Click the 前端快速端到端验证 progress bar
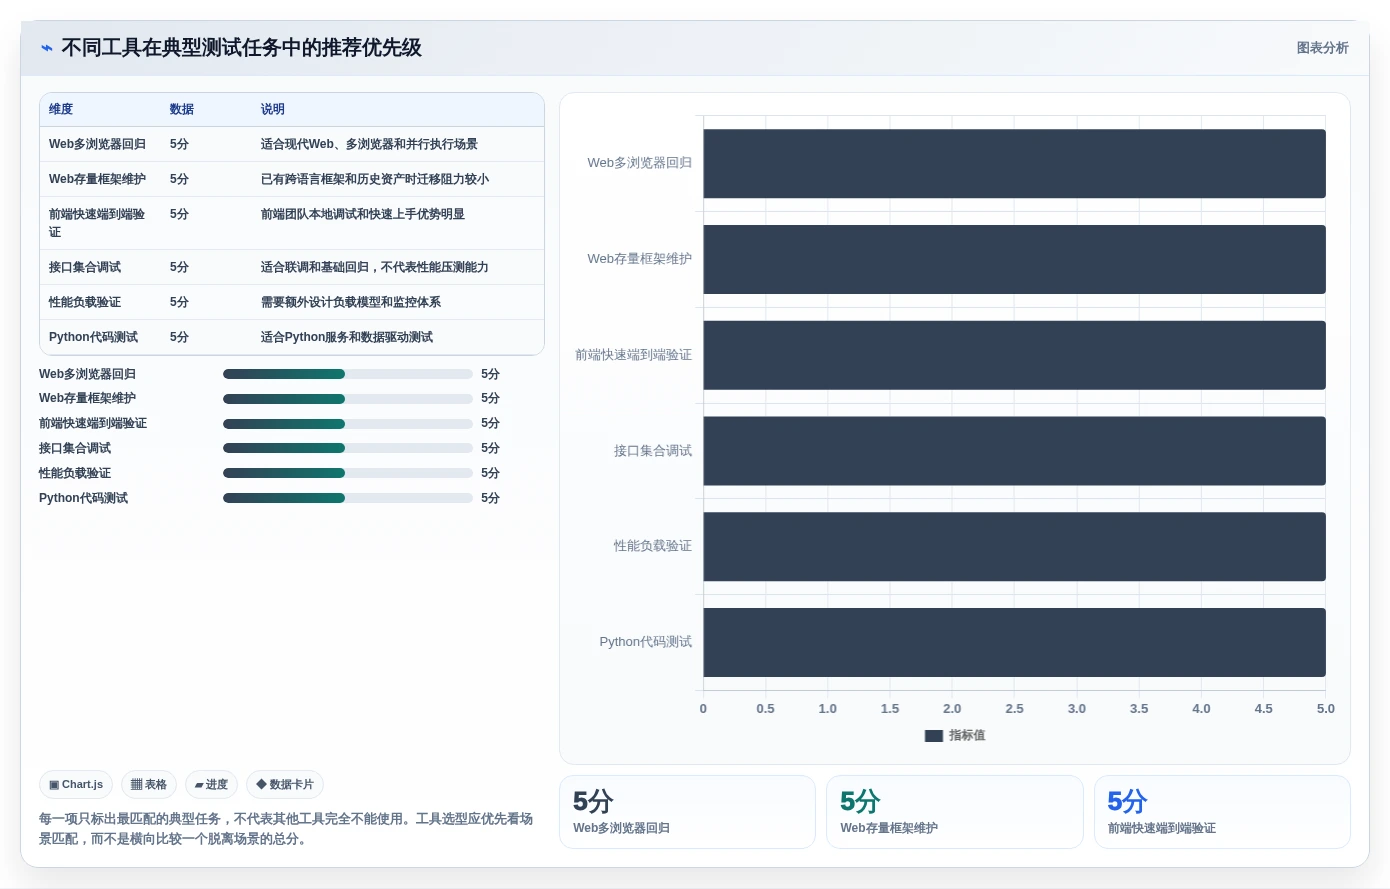Image resolution: width=1390 pixels, height=889 pixels. 348,424
